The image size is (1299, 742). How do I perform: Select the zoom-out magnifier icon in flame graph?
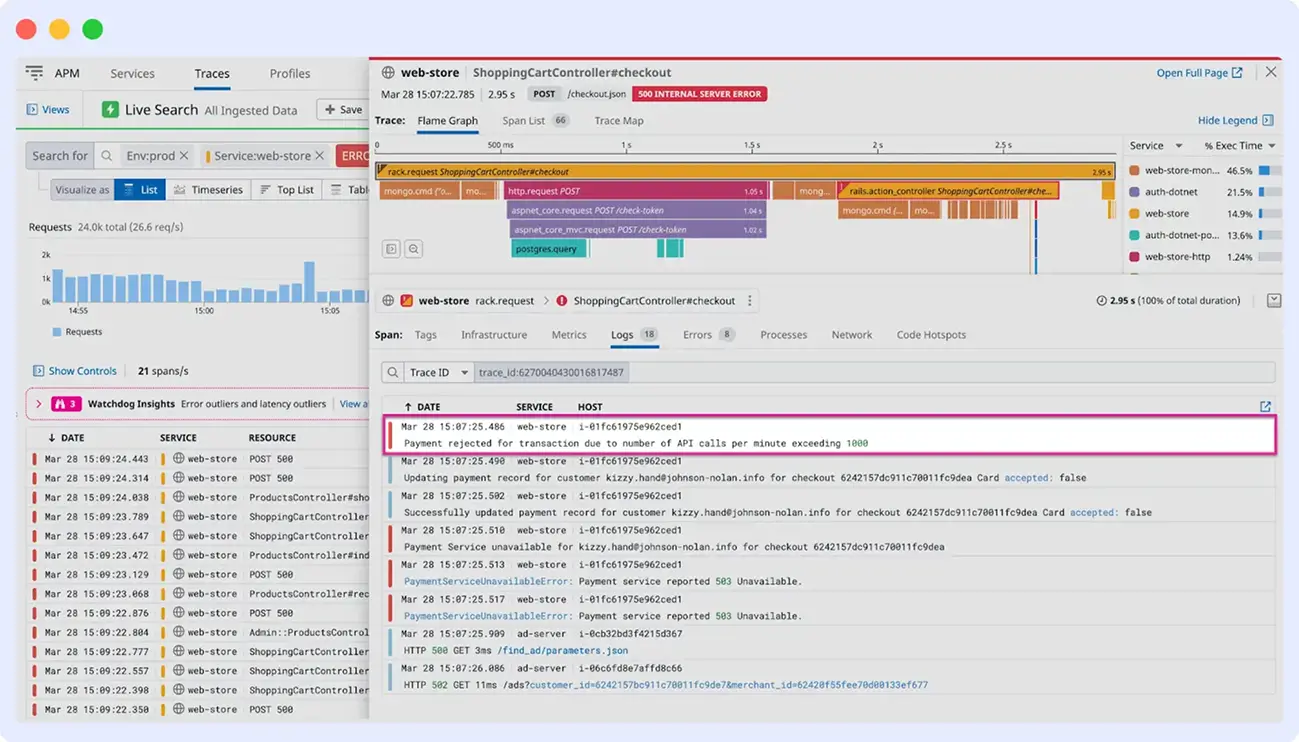[413, 248]
